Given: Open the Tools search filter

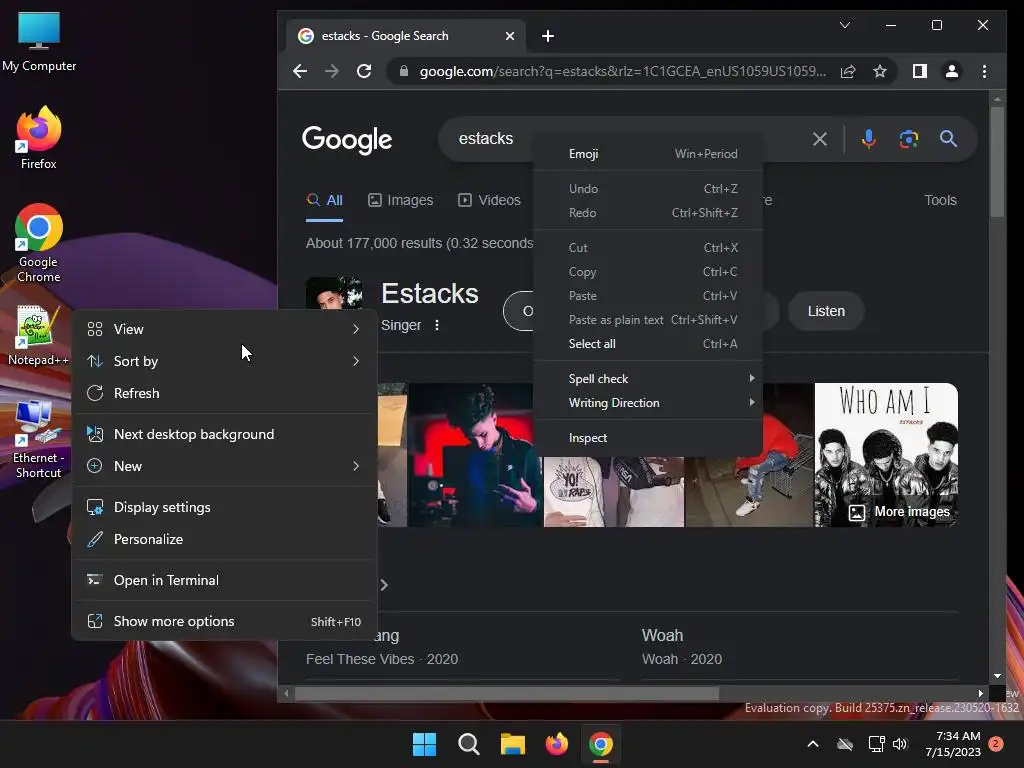Looking at the screenshot, I should pyautogui.click(x=940, y=200).
